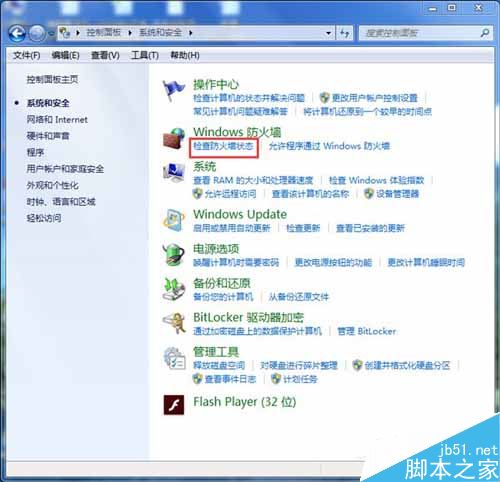Click shield icon beside 允许远程访问
500x482 pixels.
(197, 193)
